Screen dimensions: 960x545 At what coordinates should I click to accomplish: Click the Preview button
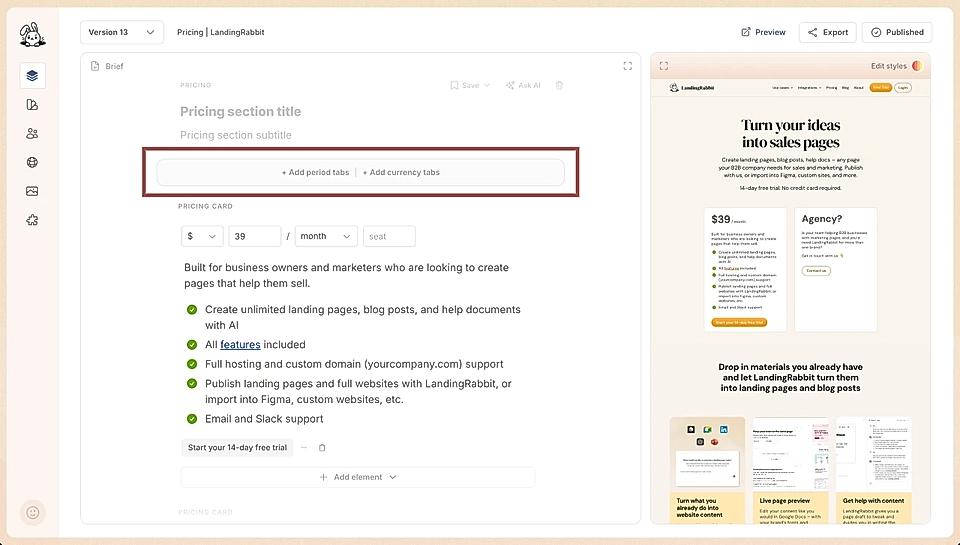click(763, 32)
